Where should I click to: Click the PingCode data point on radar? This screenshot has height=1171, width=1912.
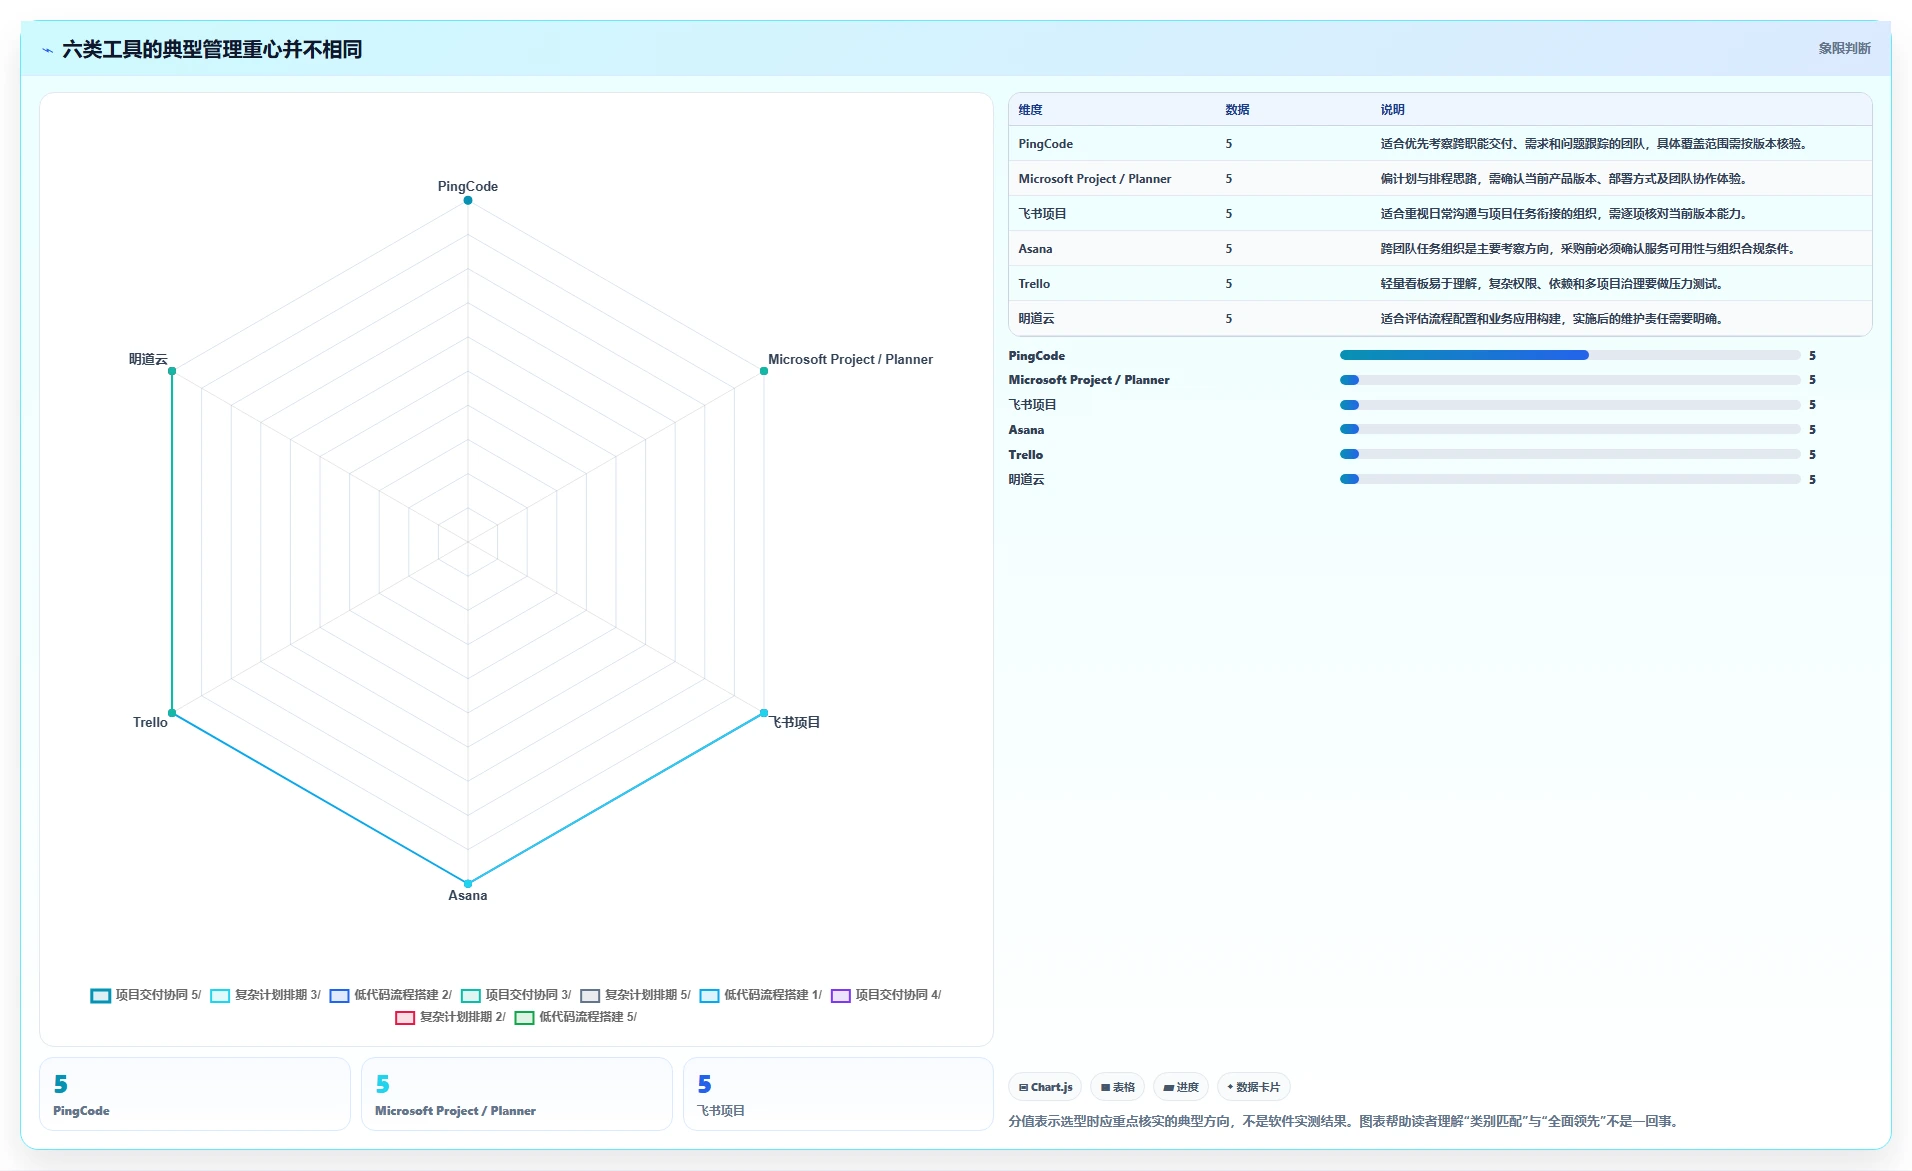pyautogui.click(x=467, y=200)
